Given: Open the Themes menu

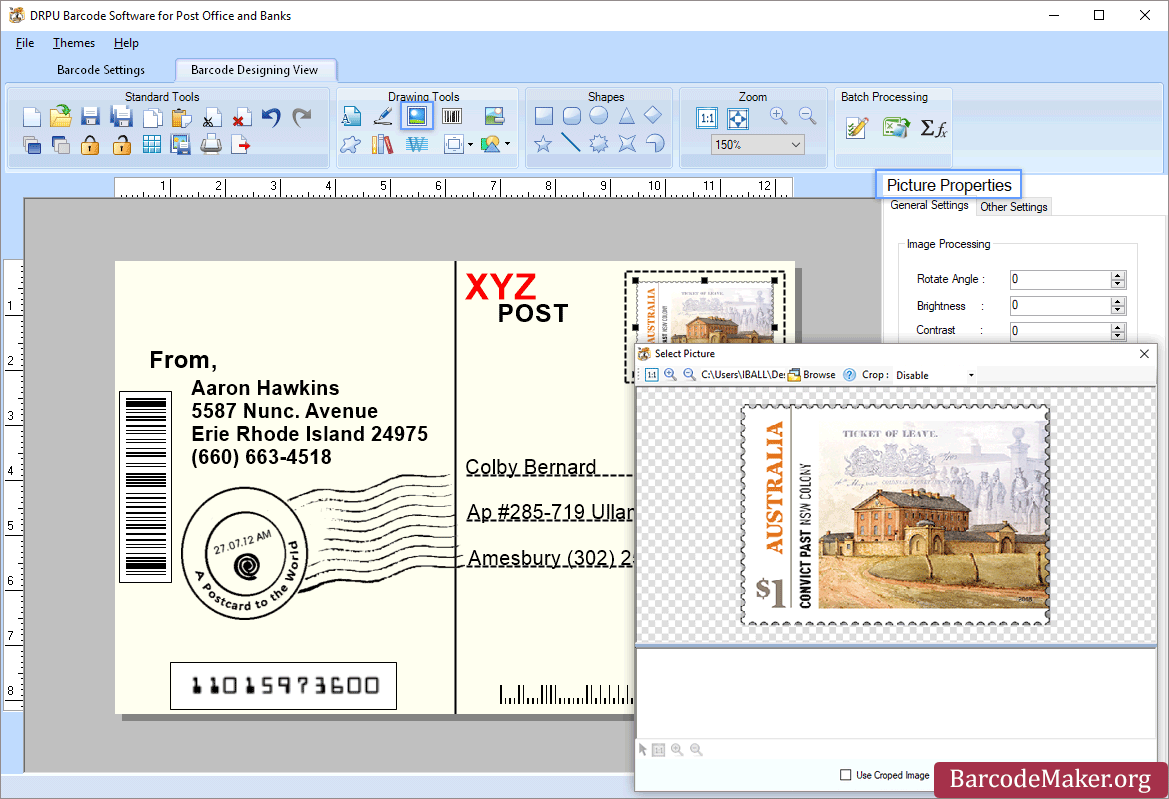Looking at the screenshot, I should 74,43.
